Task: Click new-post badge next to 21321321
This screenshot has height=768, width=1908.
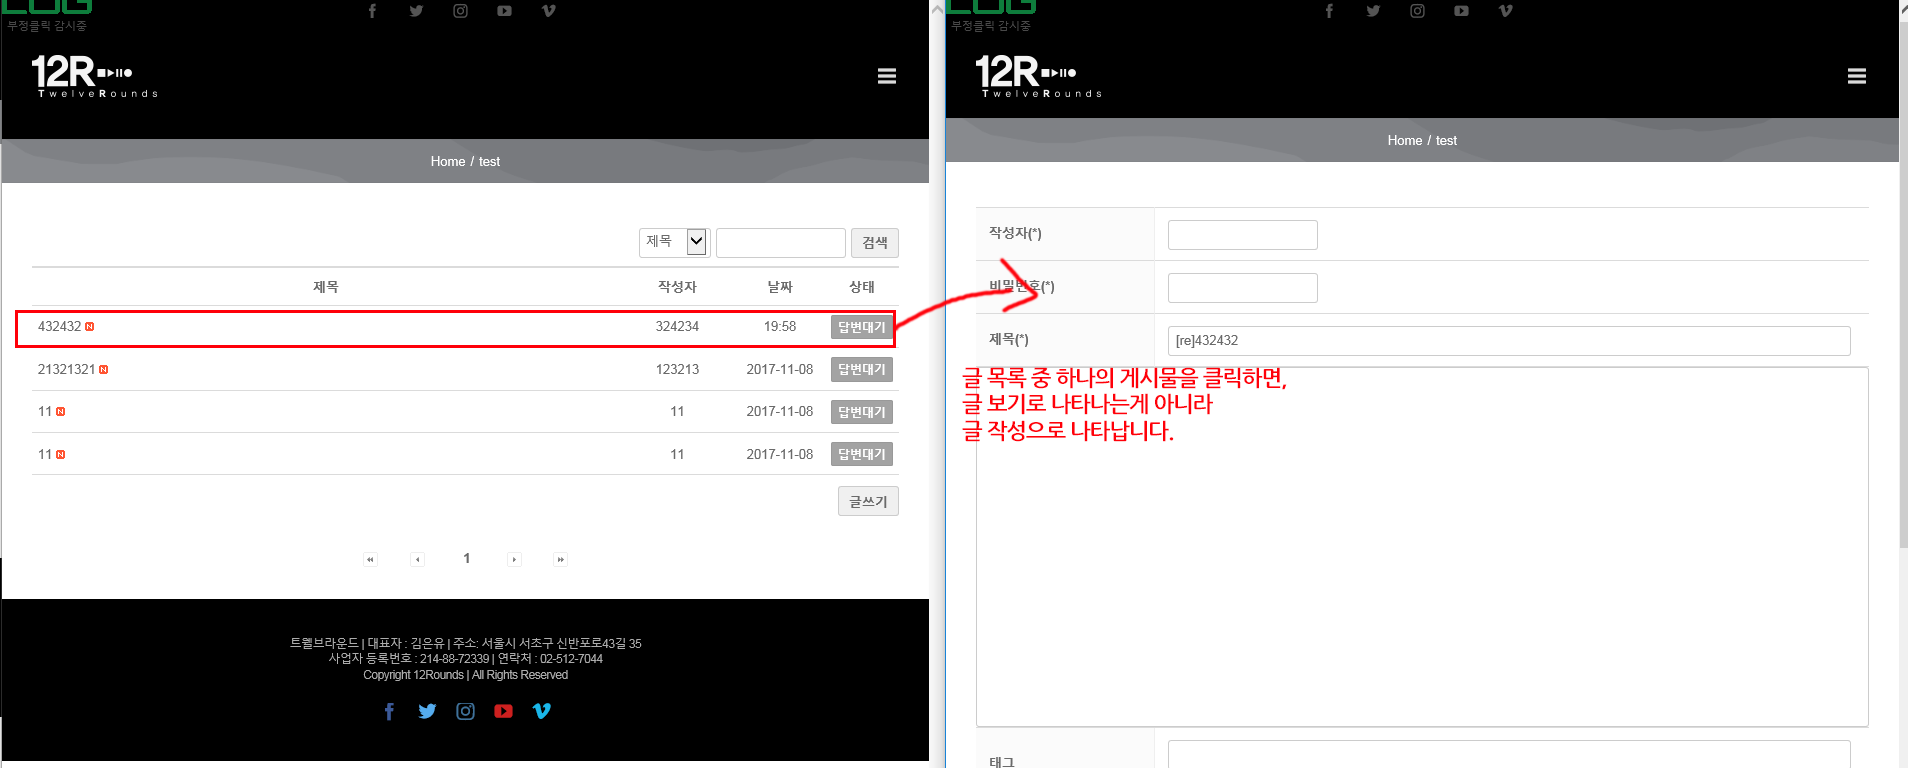Action: pyautogui.click(x=104, y=370)
